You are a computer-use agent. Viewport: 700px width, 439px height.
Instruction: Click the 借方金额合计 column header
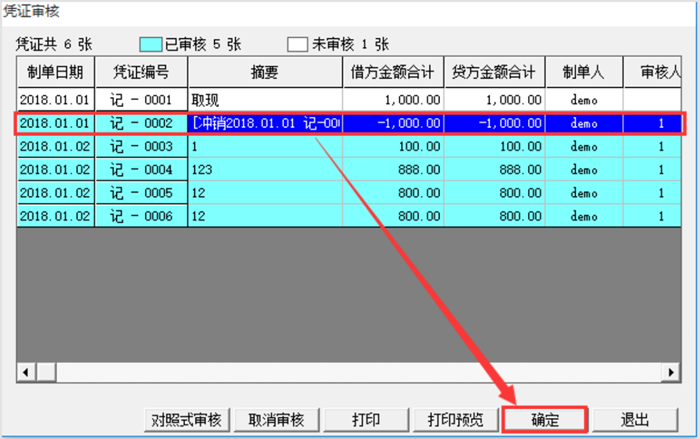(393, 72)
